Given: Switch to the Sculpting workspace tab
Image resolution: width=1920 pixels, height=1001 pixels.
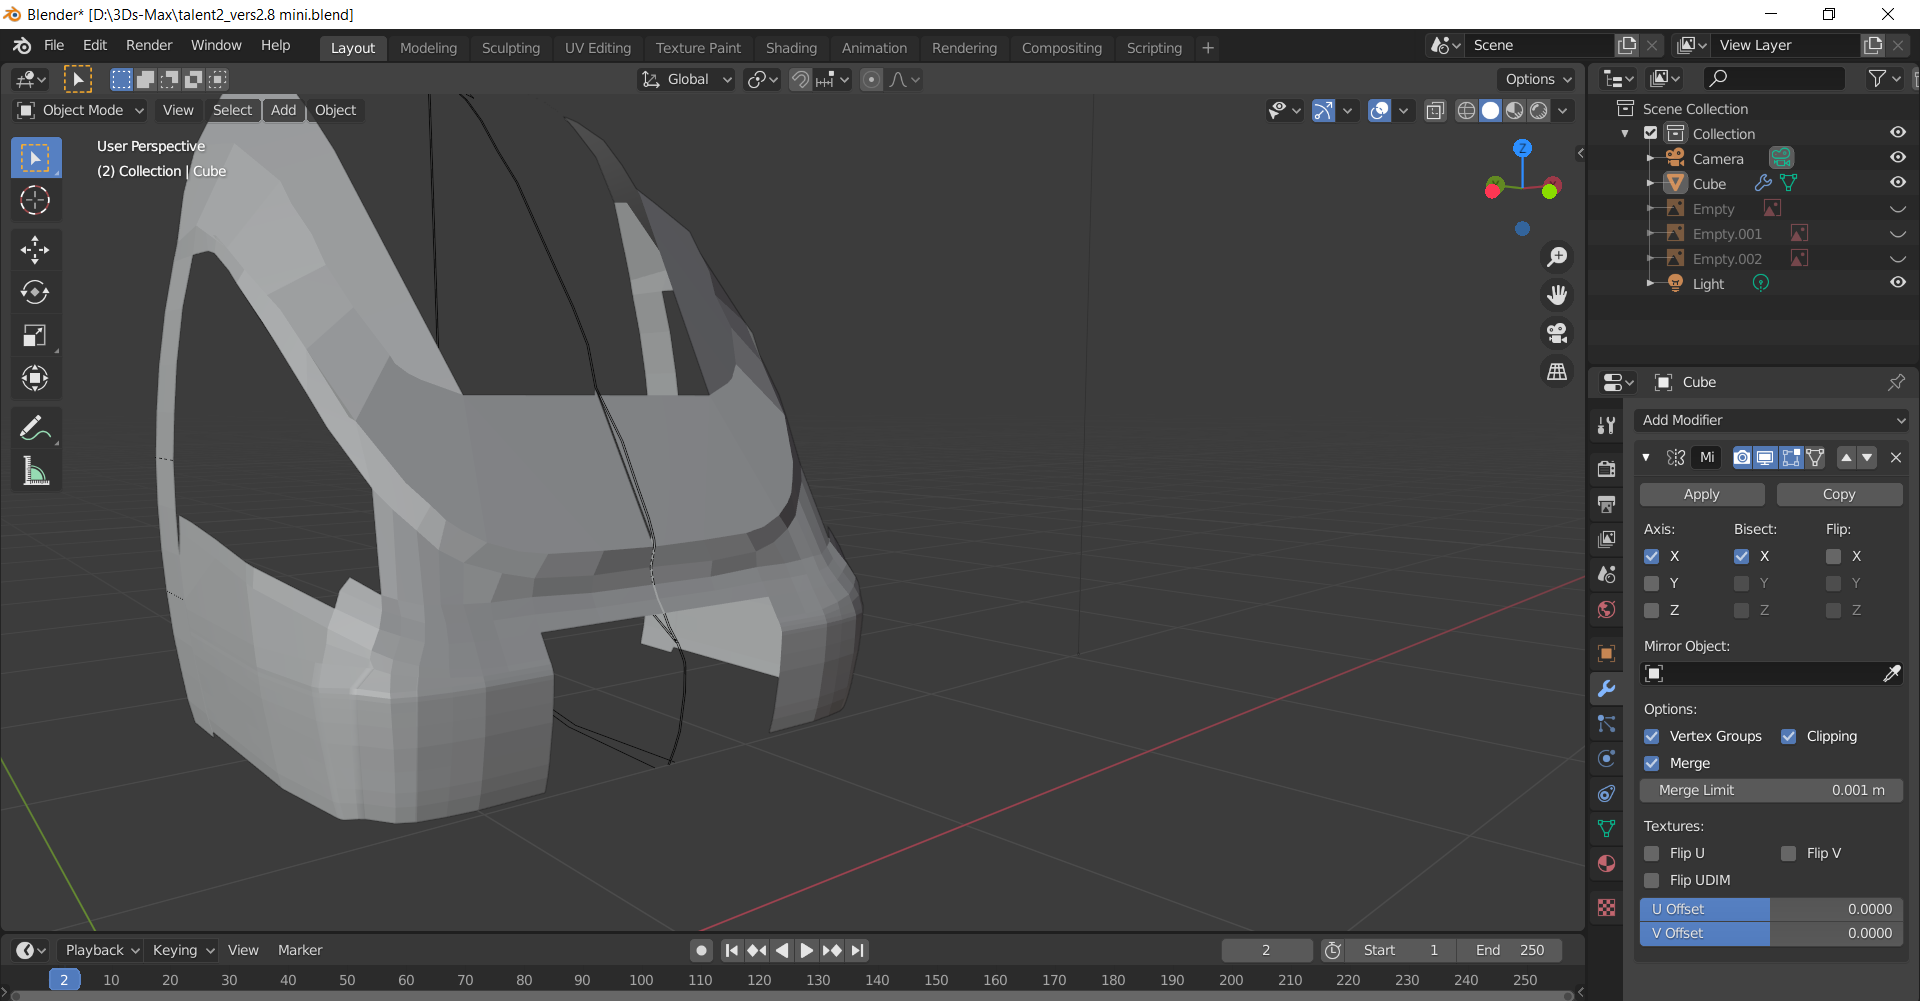Looking at the screenshot, I should click(x=510, y=48).
